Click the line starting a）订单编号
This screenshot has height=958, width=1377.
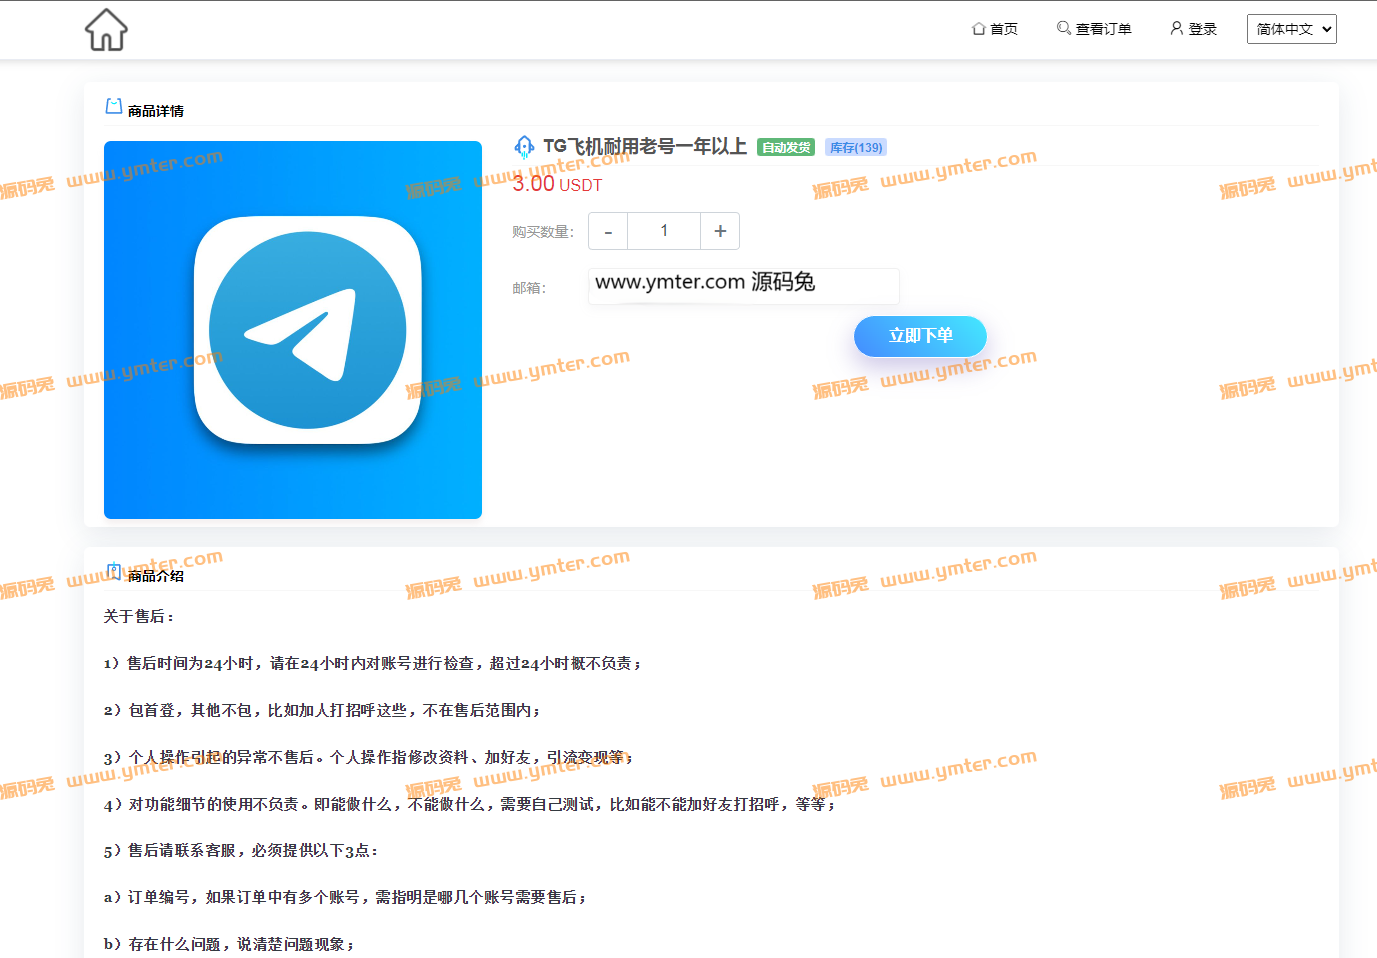pyautogui.click(x=345, y=898)
